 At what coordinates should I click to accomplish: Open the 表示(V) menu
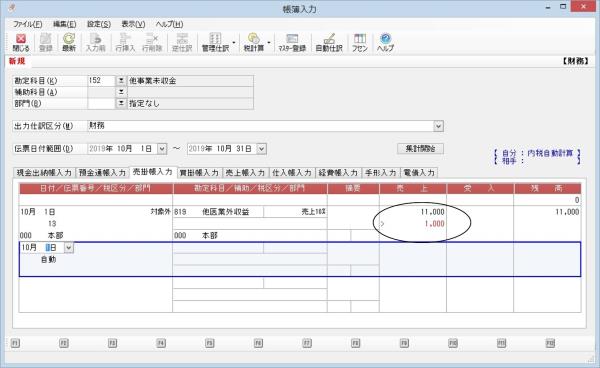click(133, 24)
